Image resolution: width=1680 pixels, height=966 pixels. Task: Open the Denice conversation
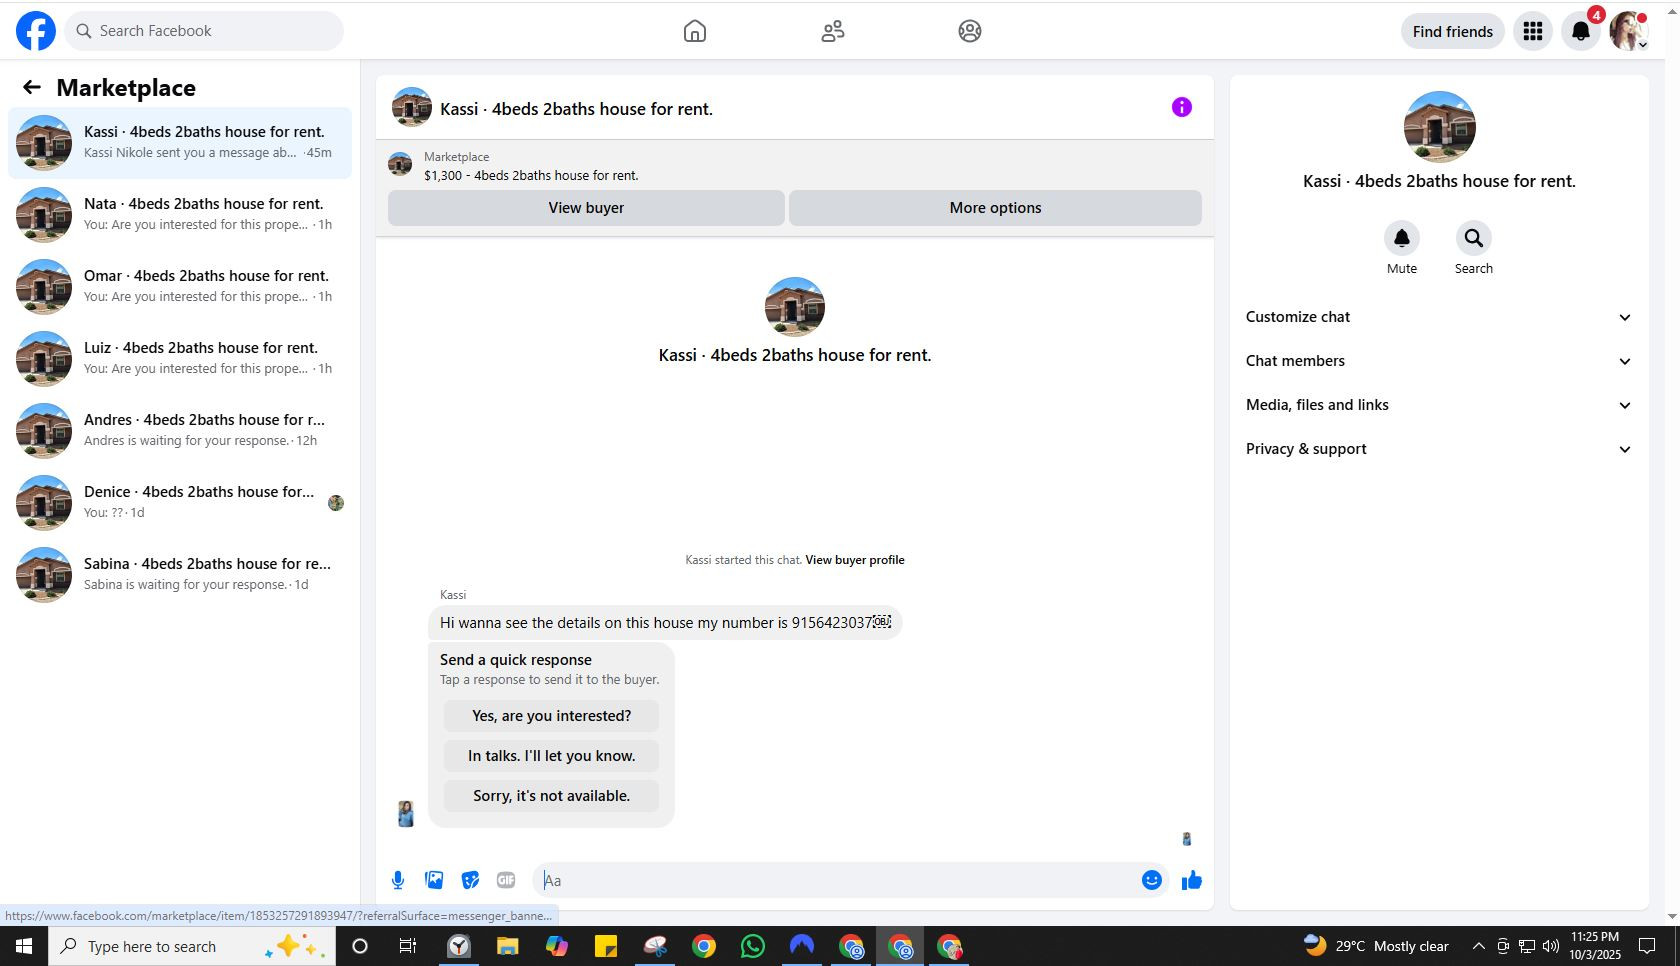[x=180, y=502]
